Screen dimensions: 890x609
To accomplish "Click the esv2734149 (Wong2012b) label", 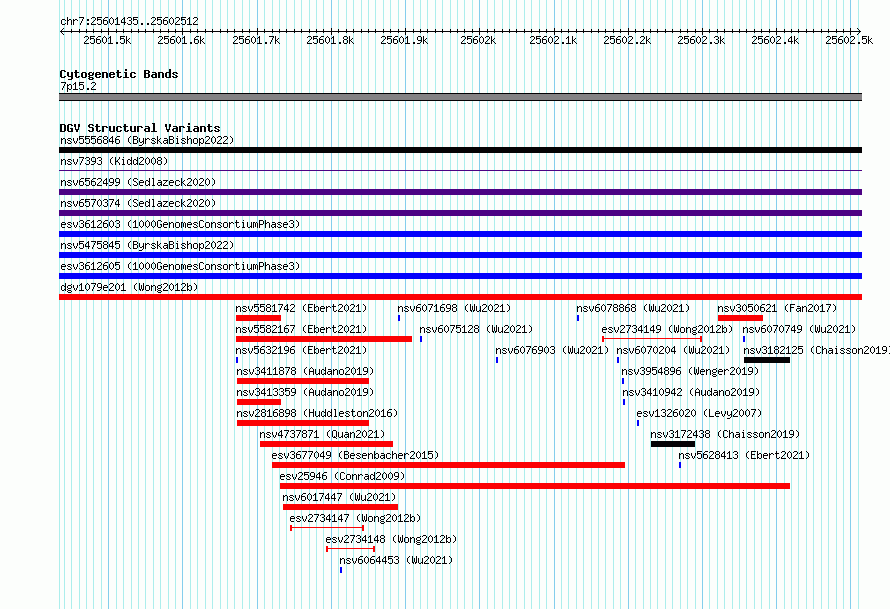I will 668,329.
